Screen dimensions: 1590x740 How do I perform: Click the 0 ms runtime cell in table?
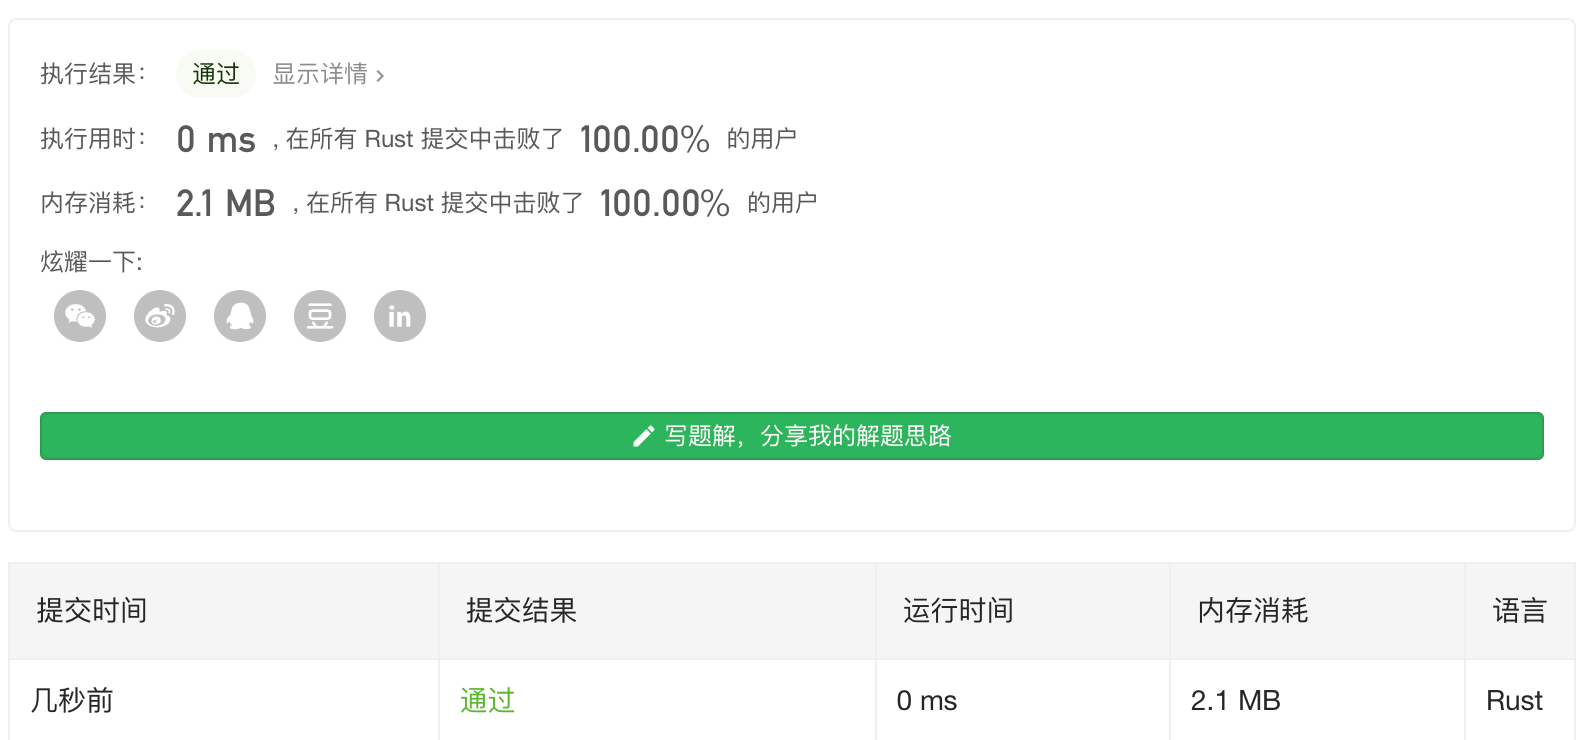927,700
